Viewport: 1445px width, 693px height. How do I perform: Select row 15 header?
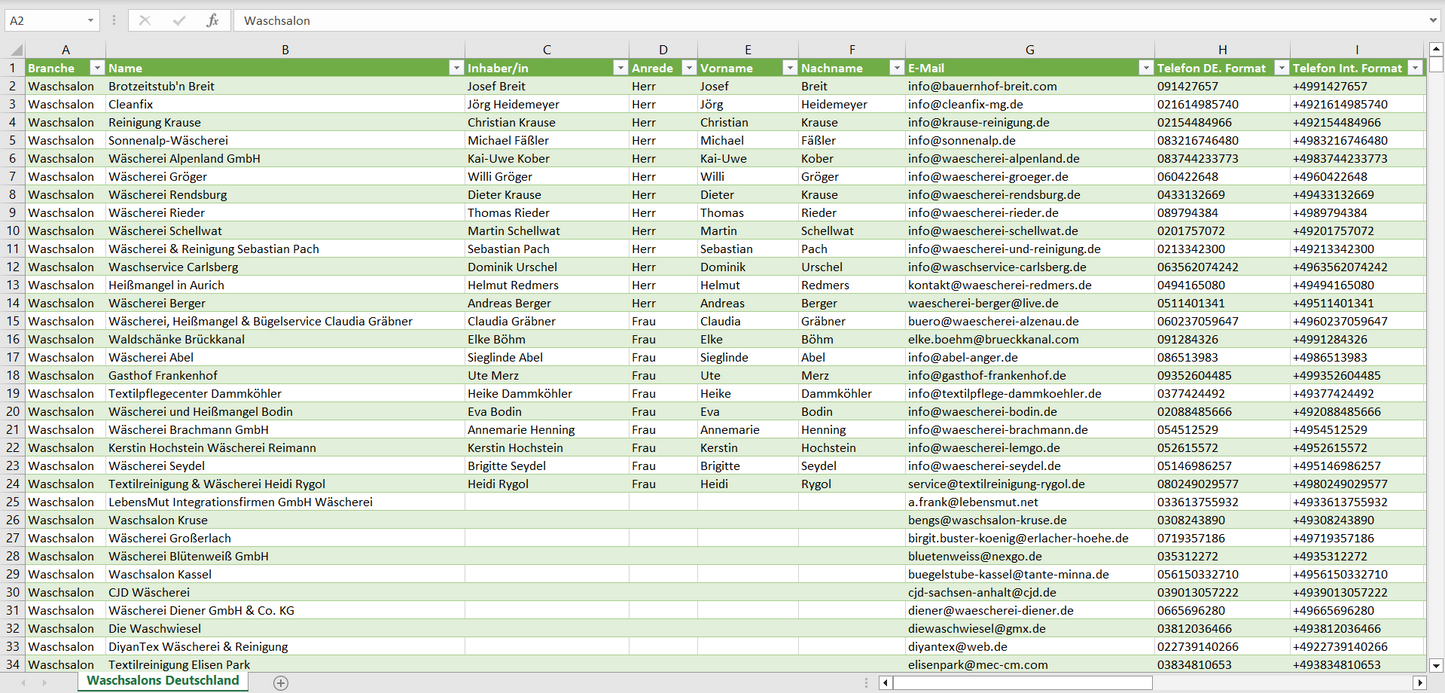coord(13,321)
